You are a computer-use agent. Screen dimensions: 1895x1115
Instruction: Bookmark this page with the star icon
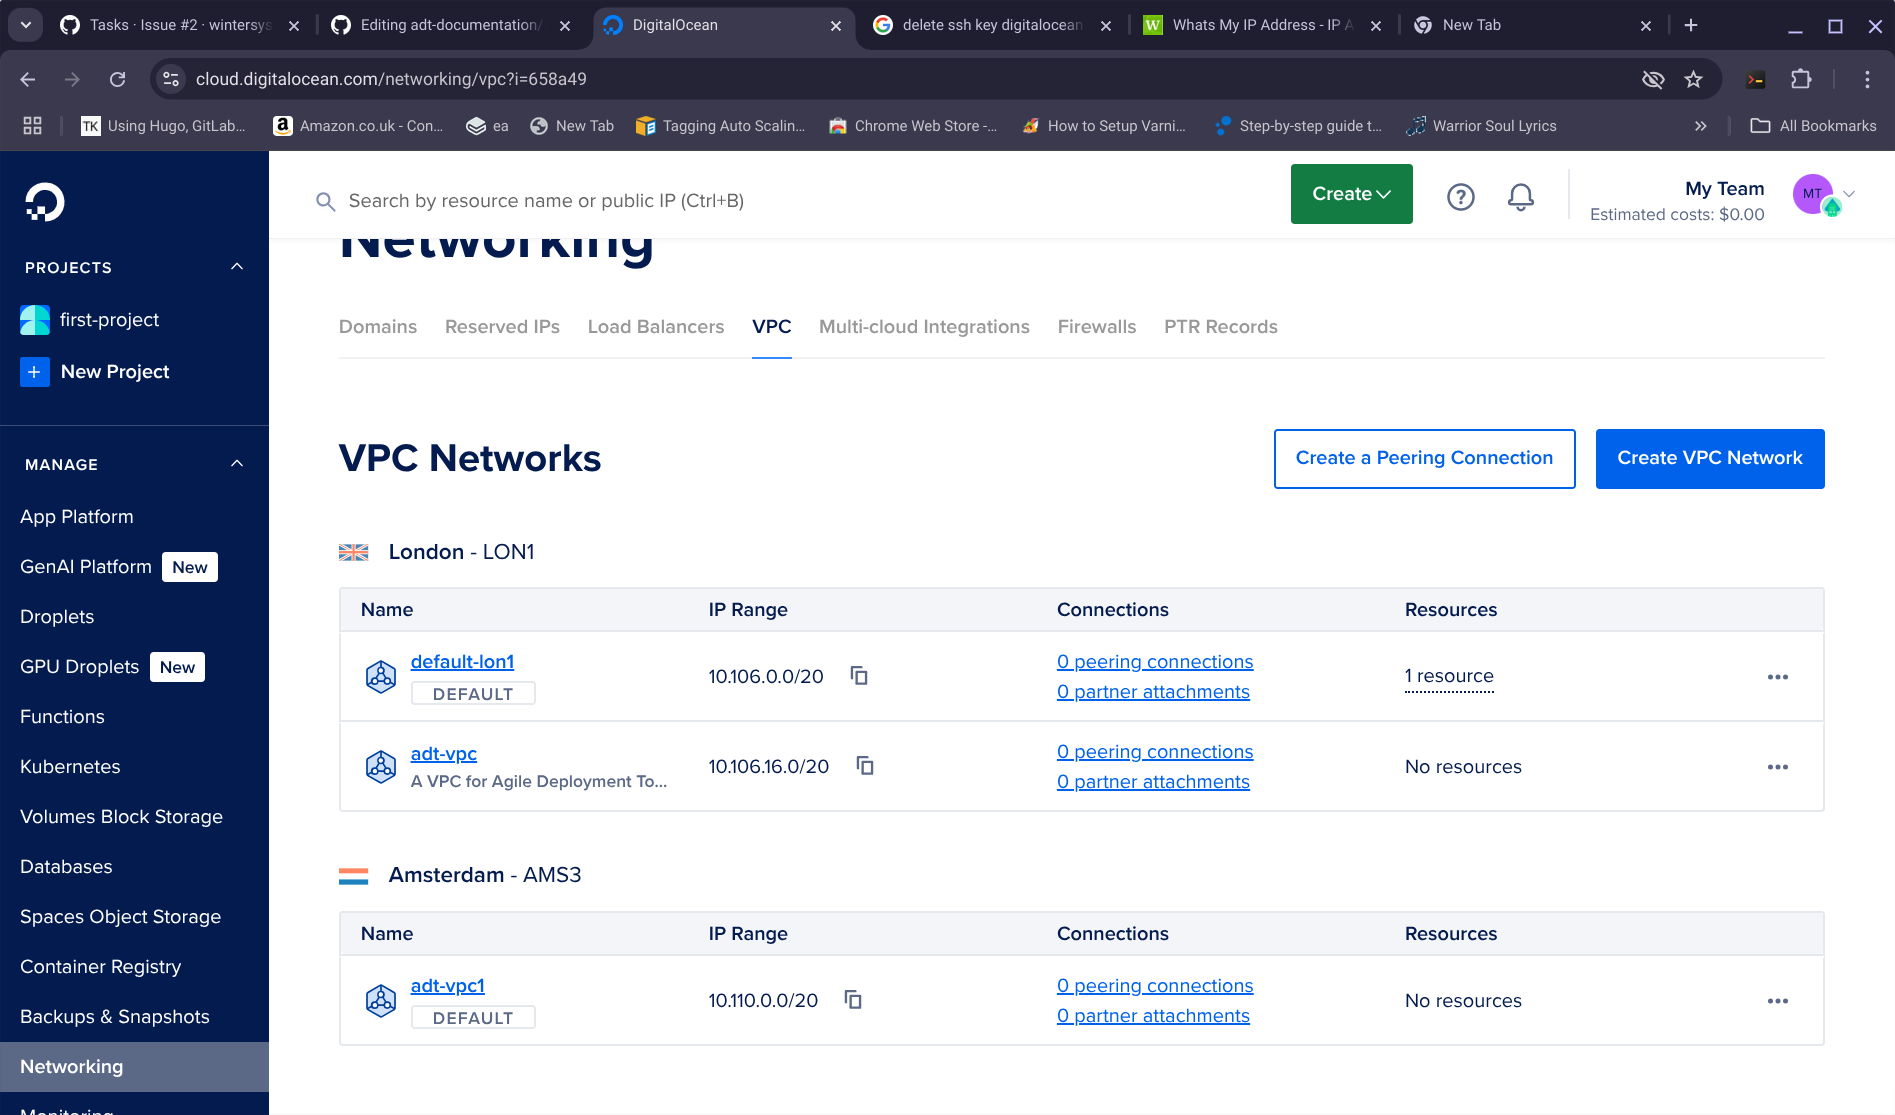(1693, 79)
